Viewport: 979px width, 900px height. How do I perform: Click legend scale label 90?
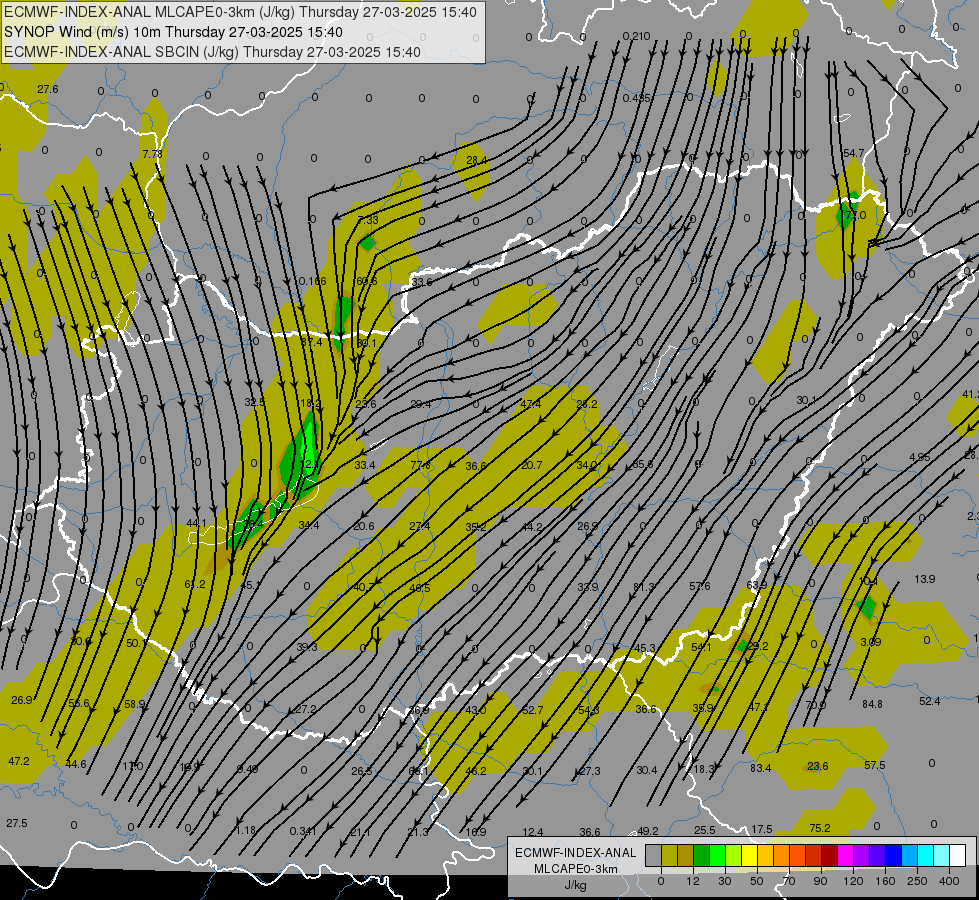pyautogui.click(x=820, y=881)
